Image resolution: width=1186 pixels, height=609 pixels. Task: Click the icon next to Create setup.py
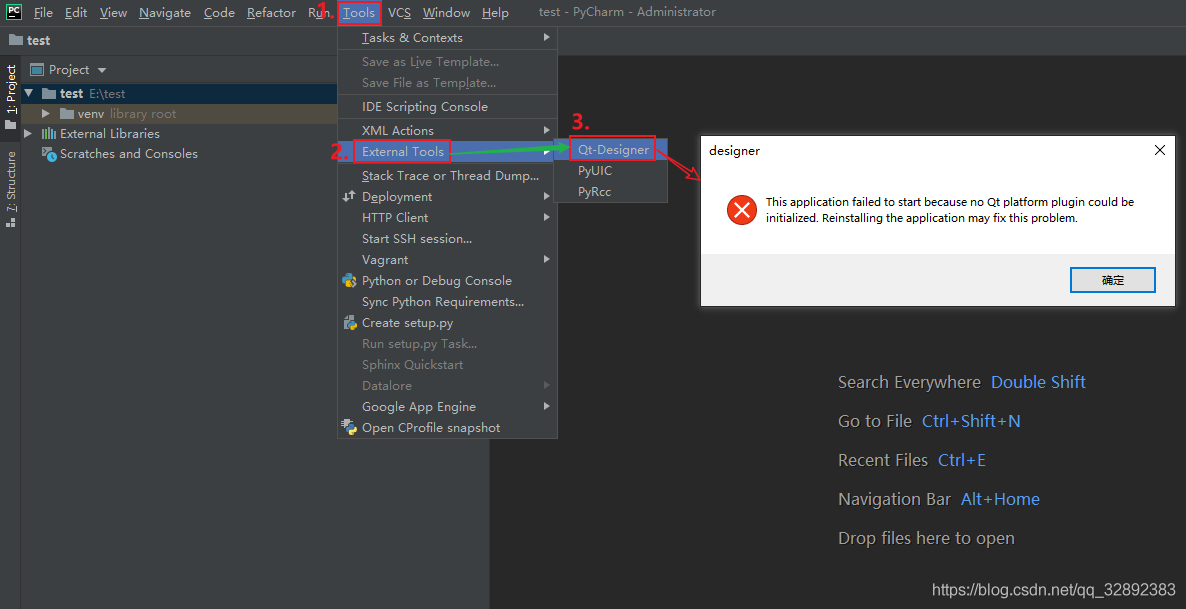pyautogui.click(x=349, y=323)
